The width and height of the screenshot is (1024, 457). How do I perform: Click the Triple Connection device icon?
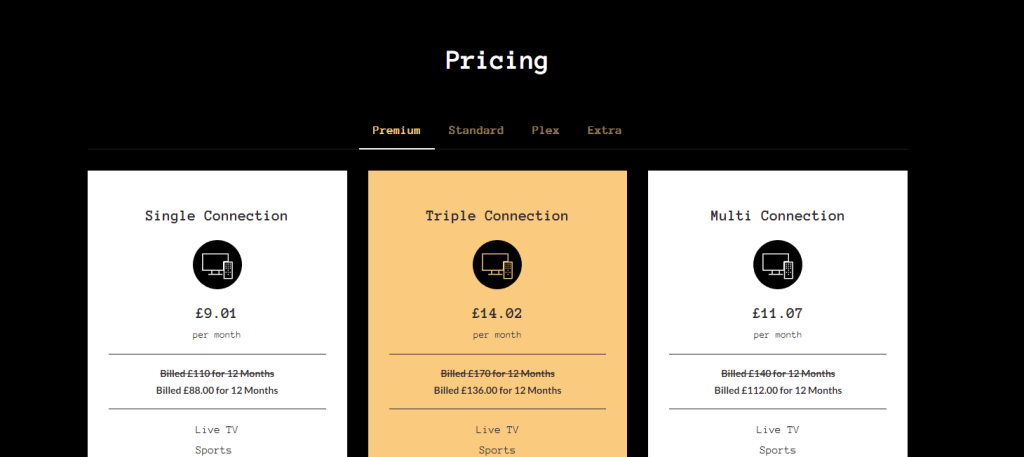497,264
